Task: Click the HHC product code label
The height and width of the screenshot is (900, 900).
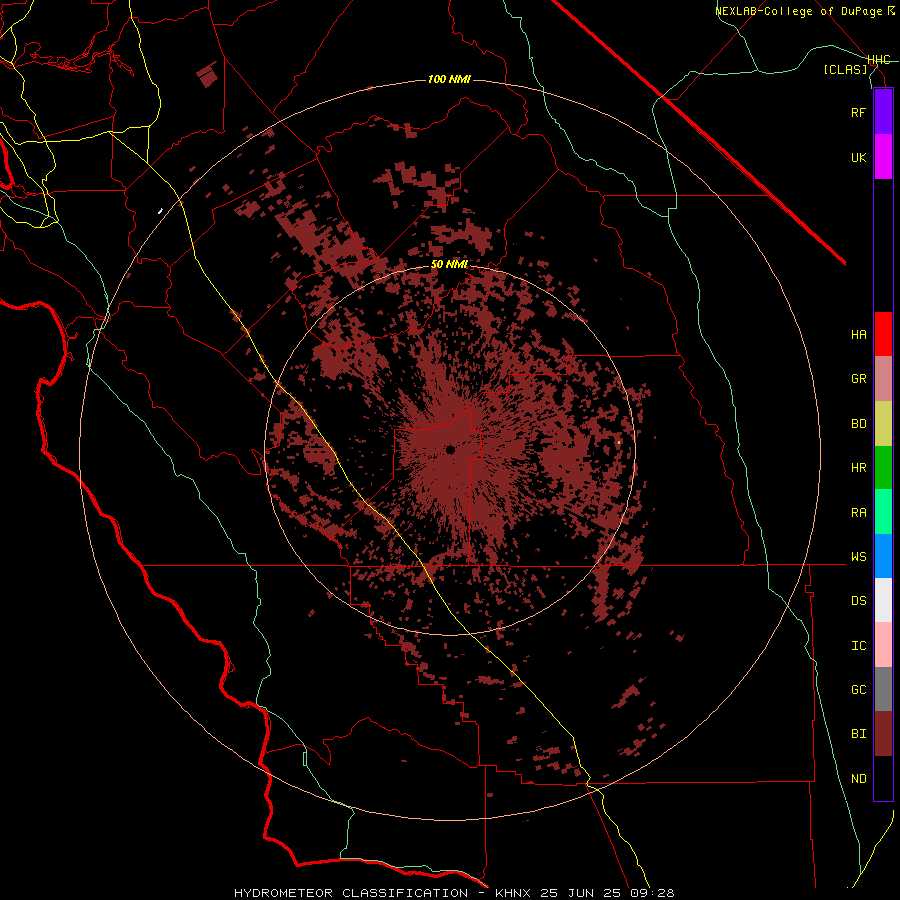Action: tap(879, 60)
